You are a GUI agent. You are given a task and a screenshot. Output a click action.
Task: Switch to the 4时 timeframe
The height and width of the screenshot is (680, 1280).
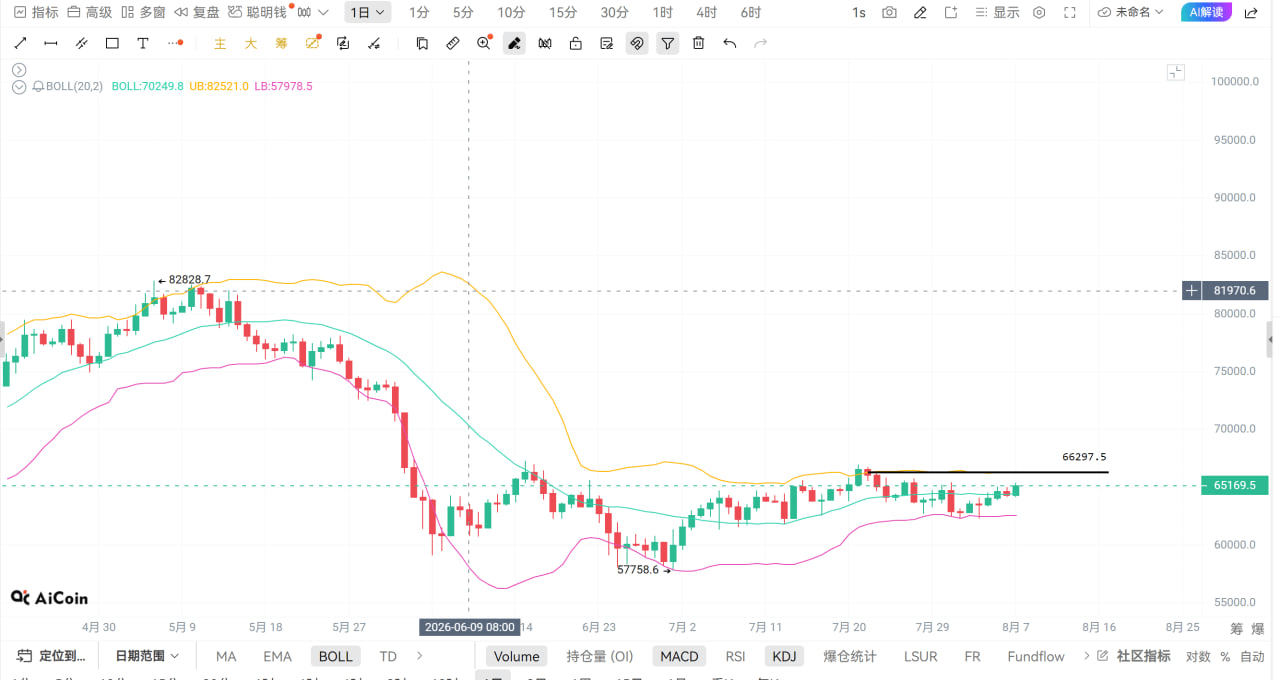coord(707,12)
